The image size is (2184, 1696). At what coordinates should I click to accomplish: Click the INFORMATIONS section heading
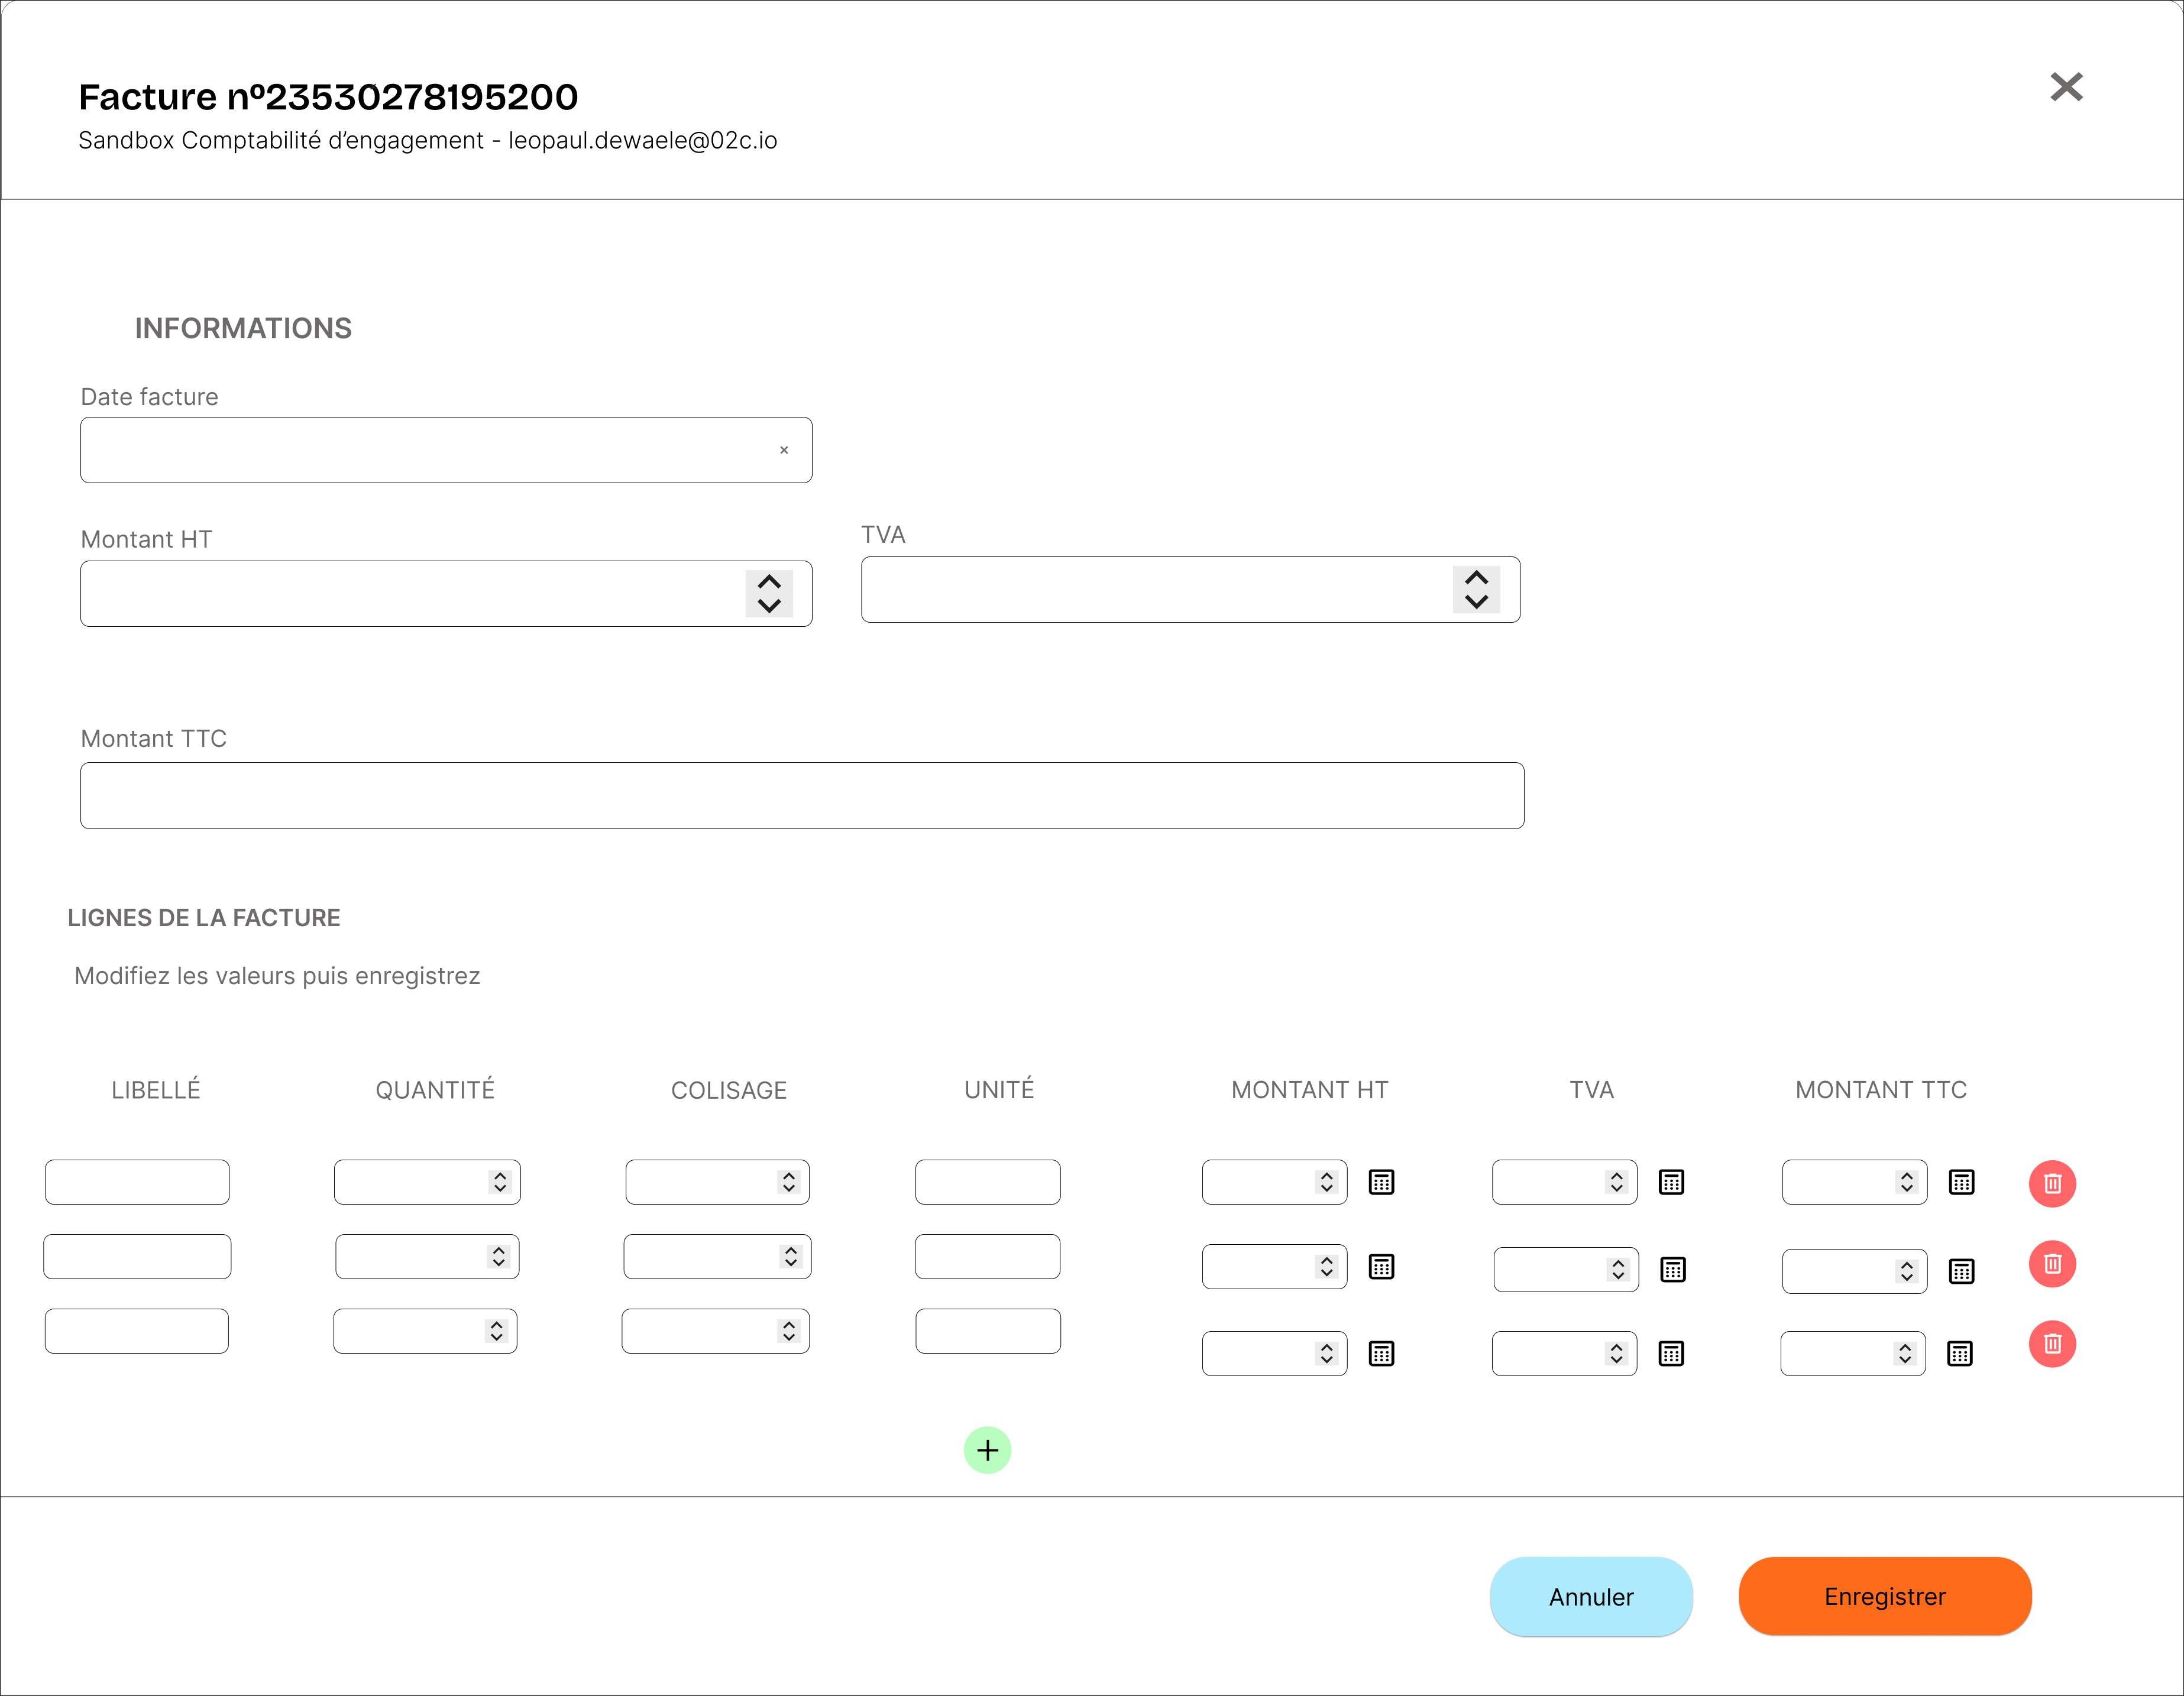243,329
